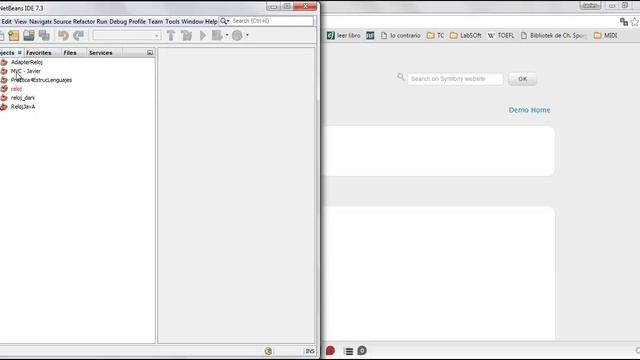Open the dark square bookmark after leer libro
This screenshot has height=360, width=640.
coord(370,36)
